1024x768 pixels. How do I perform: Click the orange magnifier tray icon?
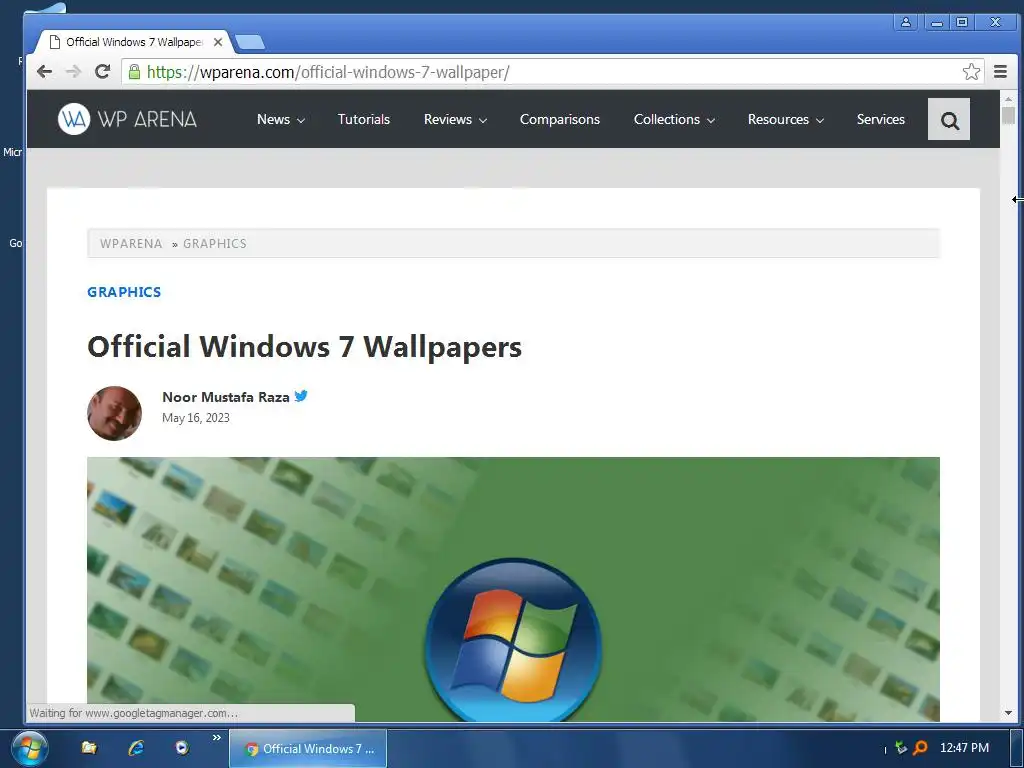point(920,748)
